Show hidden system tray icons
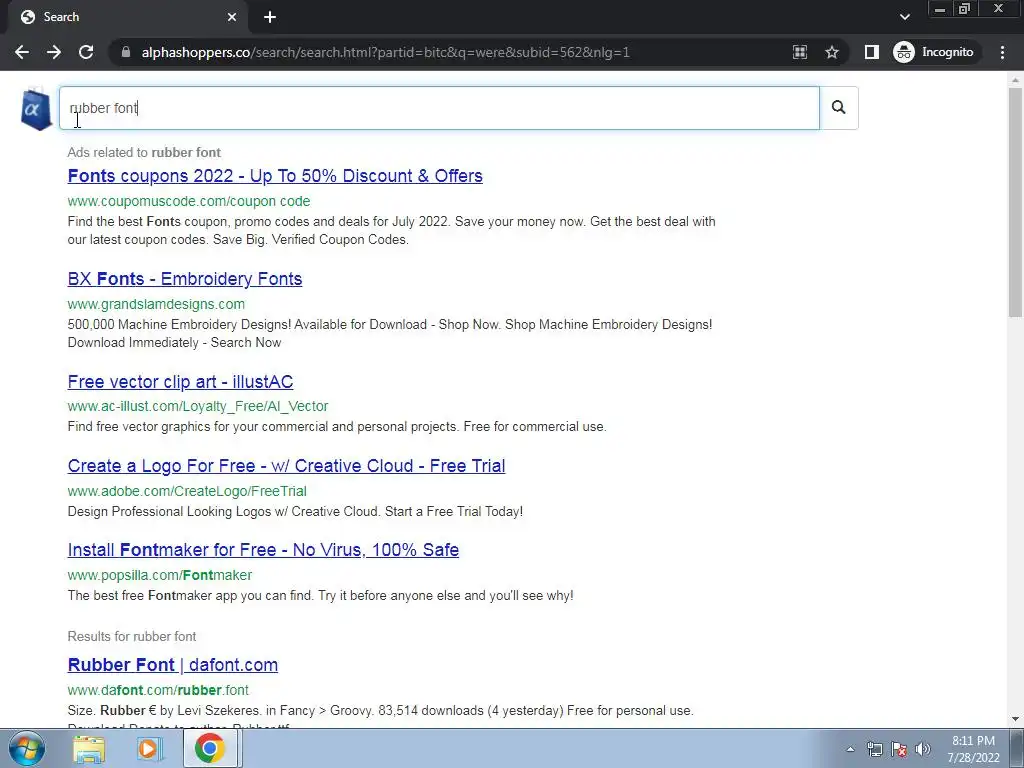 point(850,749)
